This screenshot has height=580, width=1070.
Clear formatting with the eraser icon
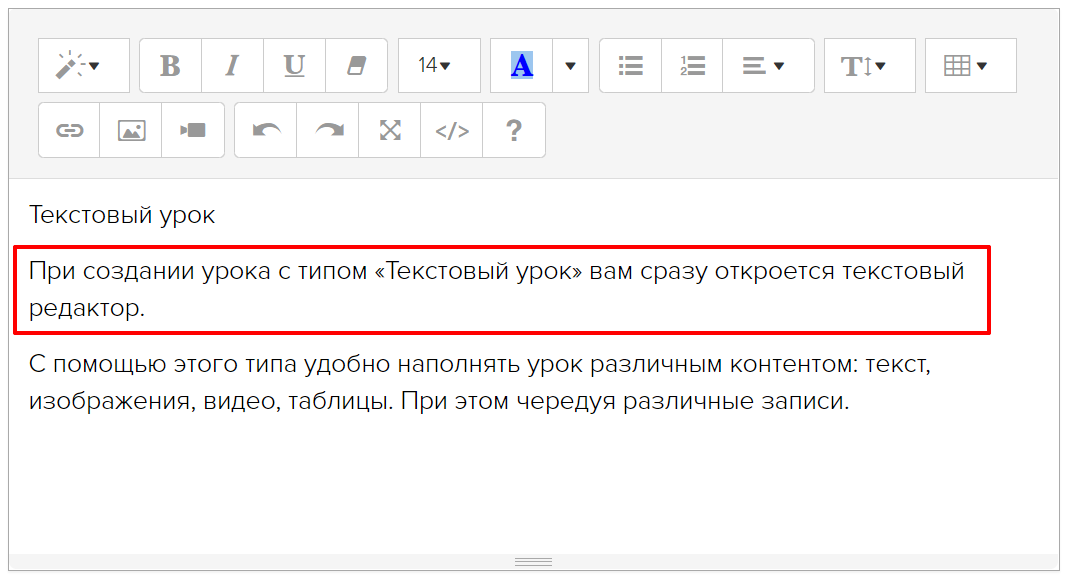click(356, 66)
